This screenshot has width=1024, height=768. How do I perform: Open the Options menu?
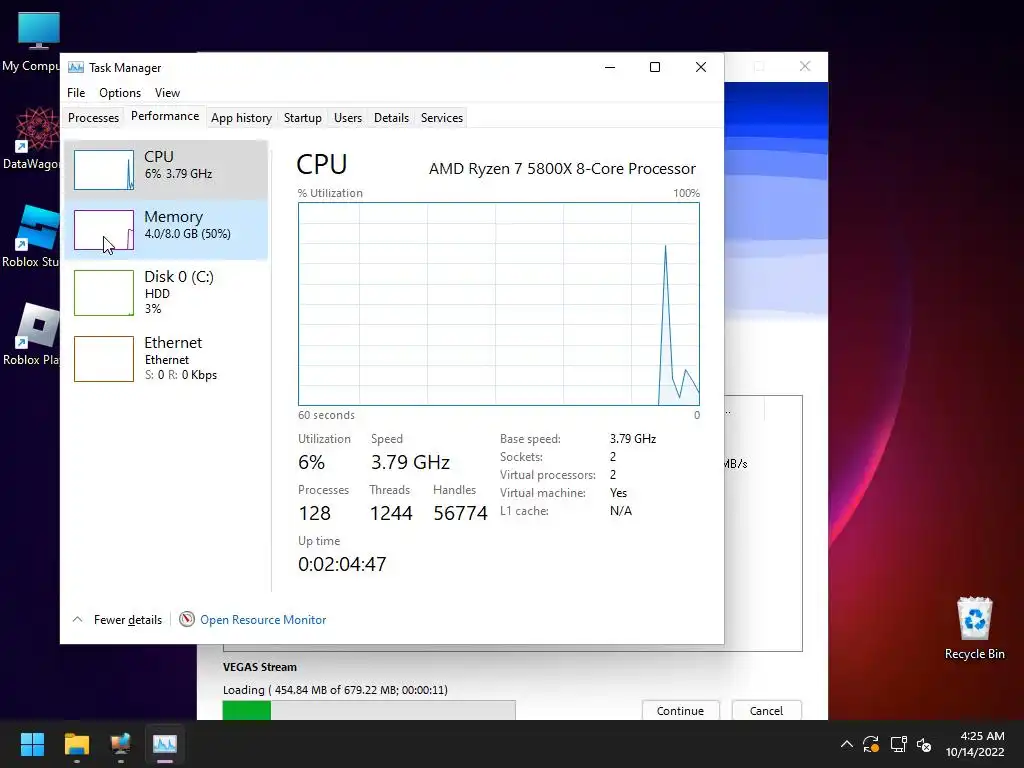pos(120,93)
